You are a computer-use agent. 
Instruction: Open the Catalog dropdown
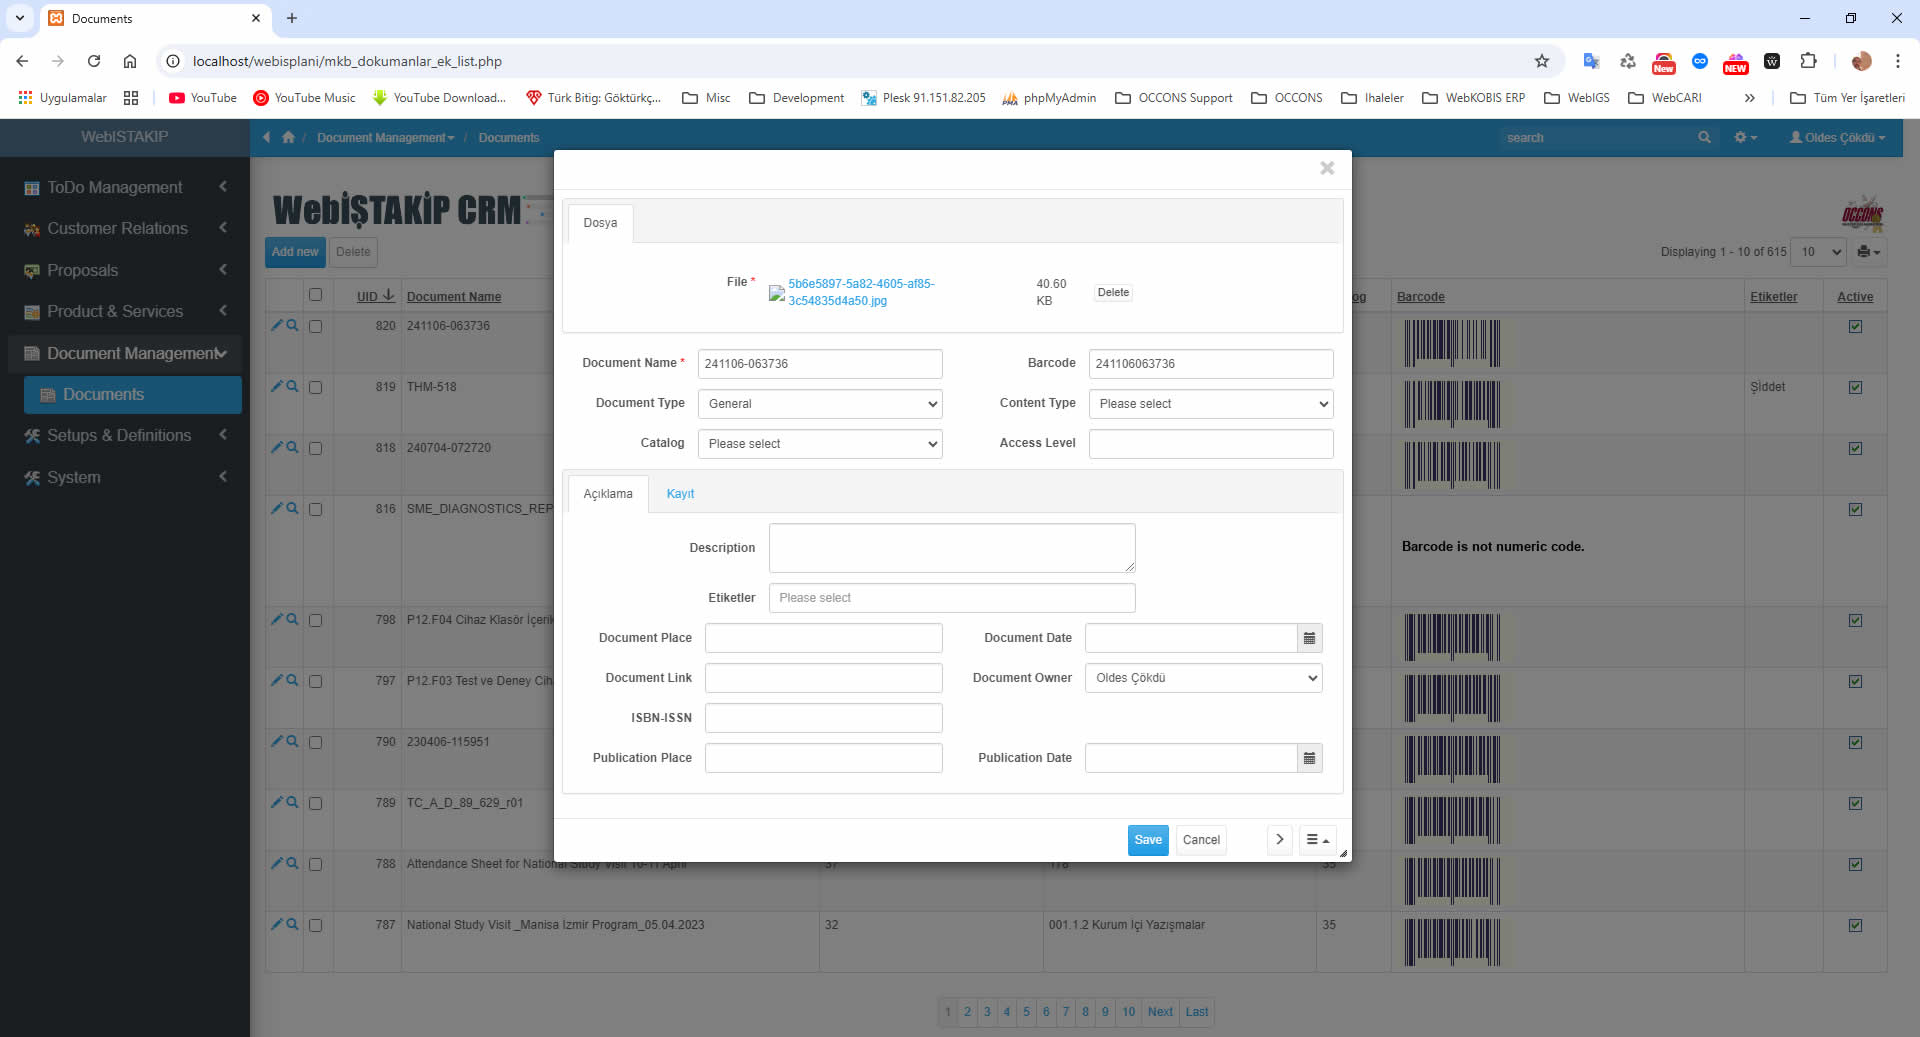coord(820,444)
